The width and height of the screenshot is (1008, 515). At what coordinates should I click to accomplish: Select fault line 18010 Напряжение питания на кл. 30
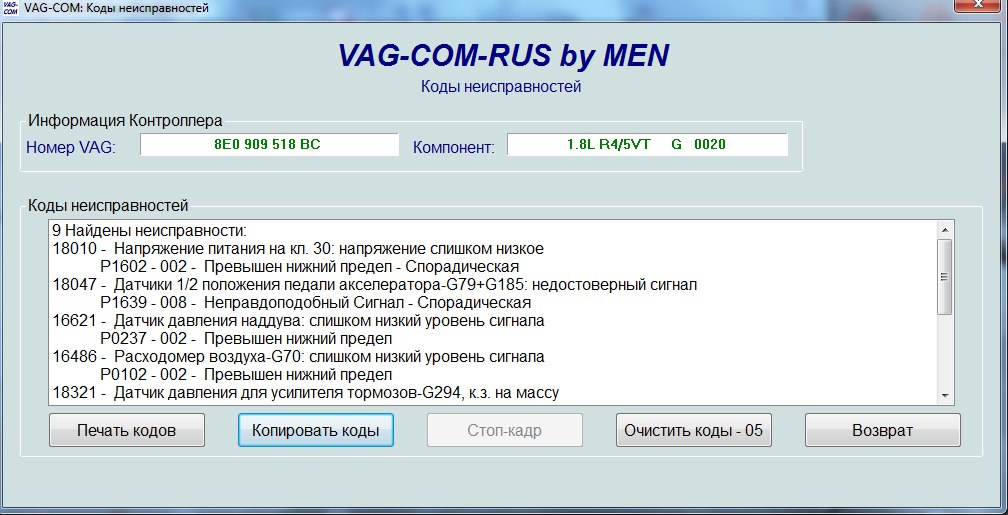point(298,248)
